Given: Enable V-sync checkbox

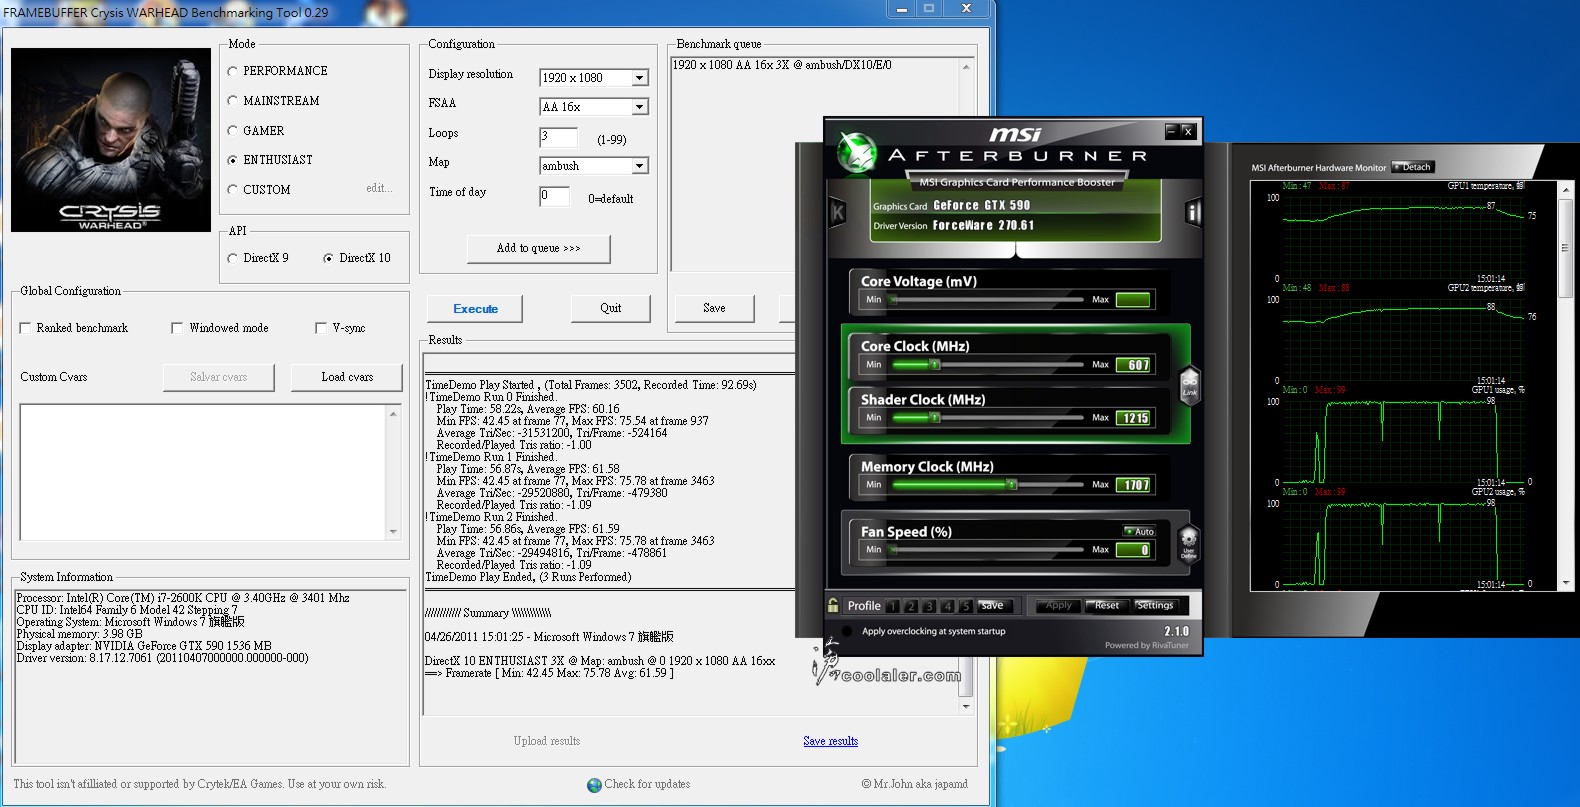Looking at the screenshot, I should pos(320,328).
